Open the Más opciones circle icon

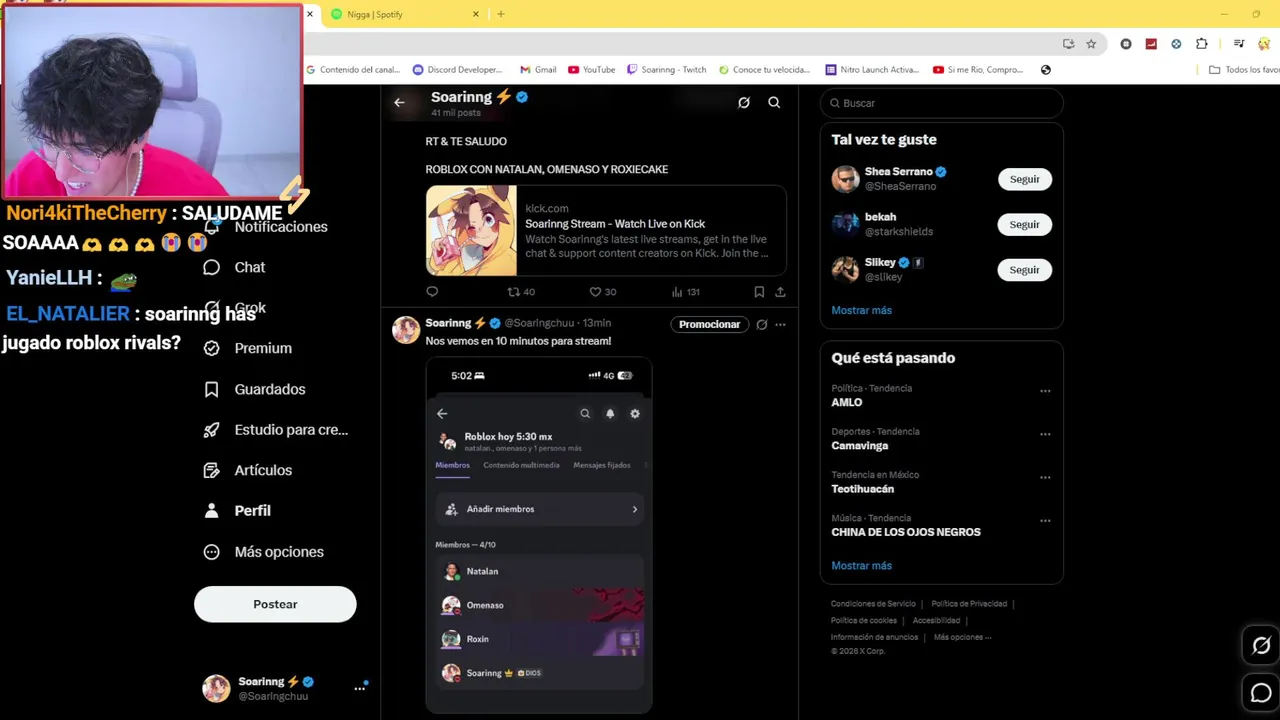pos(211,551)
